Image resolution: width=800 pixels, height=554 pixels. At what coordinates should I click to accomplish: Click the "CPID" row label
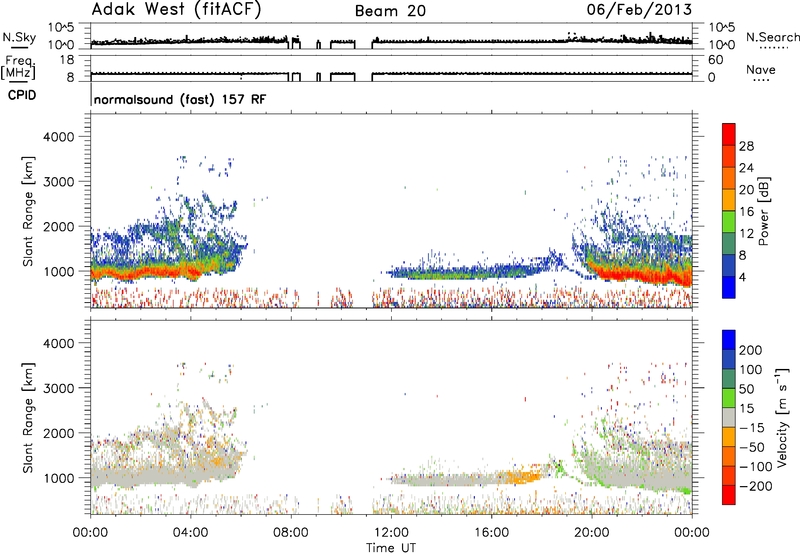click(x=22, y=95)
